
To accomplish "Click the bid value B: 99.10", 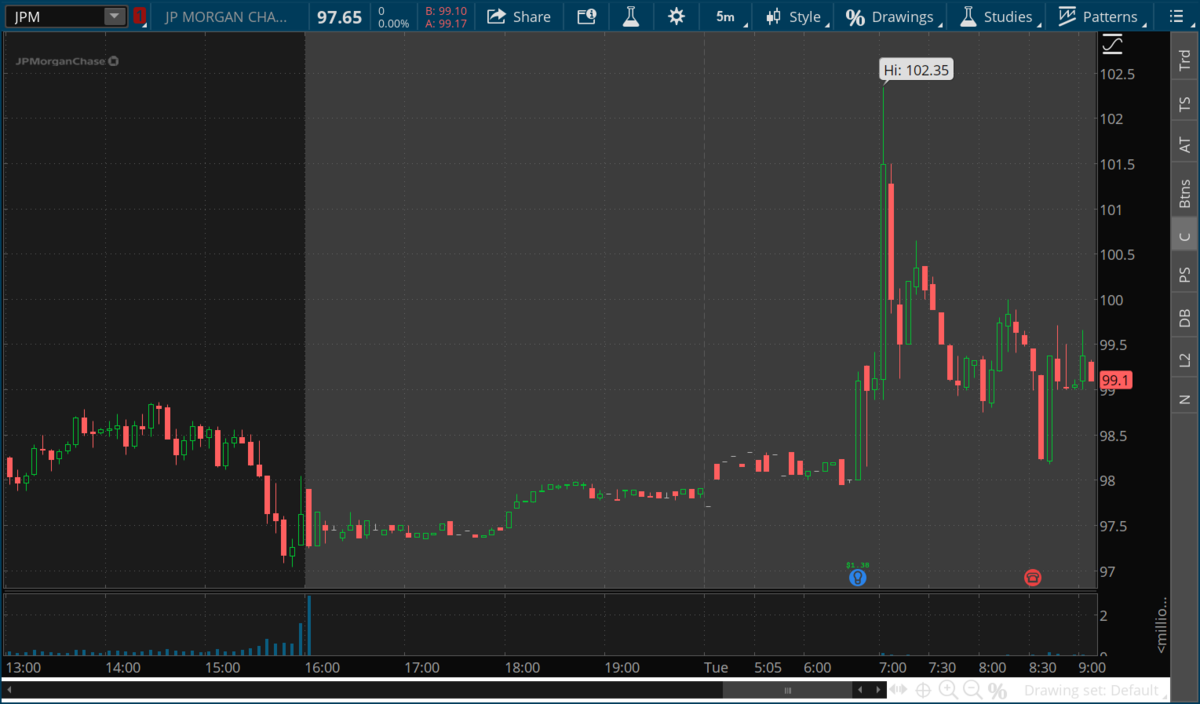I will tap(446, 11).
